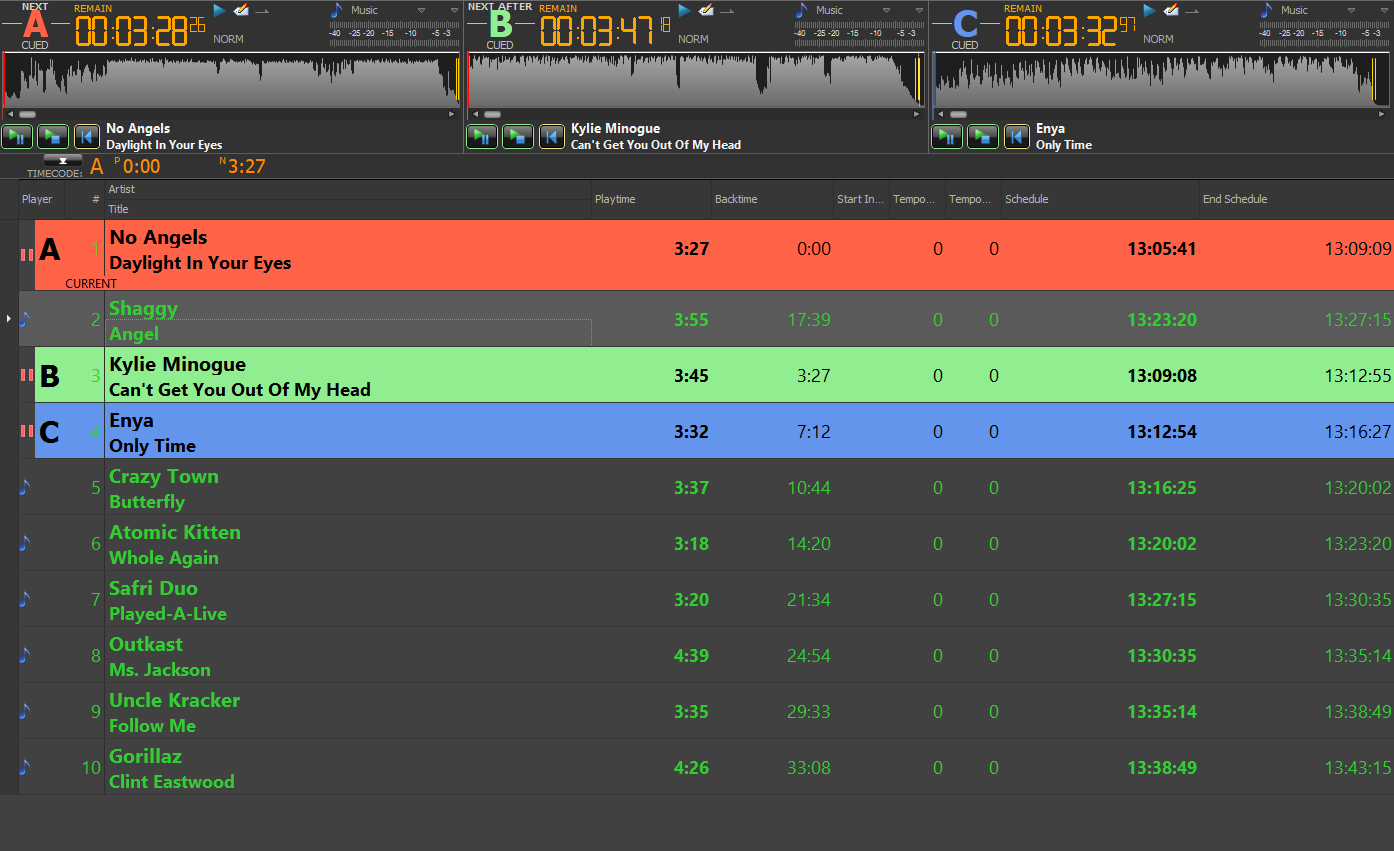
Task: Select the Crazy Town Butterfly playlist row
Action: tap(400, 488)
